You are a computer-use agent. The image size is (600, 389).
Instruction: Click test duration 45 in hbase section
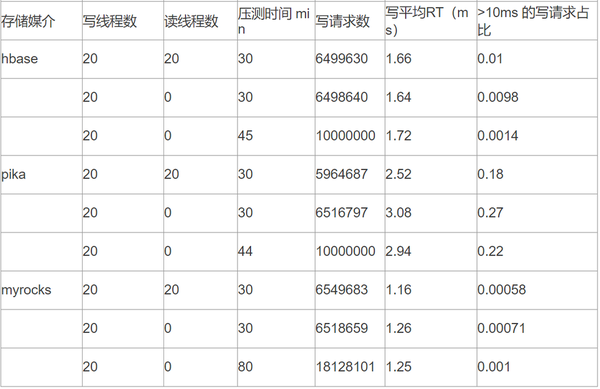point(245,136)
